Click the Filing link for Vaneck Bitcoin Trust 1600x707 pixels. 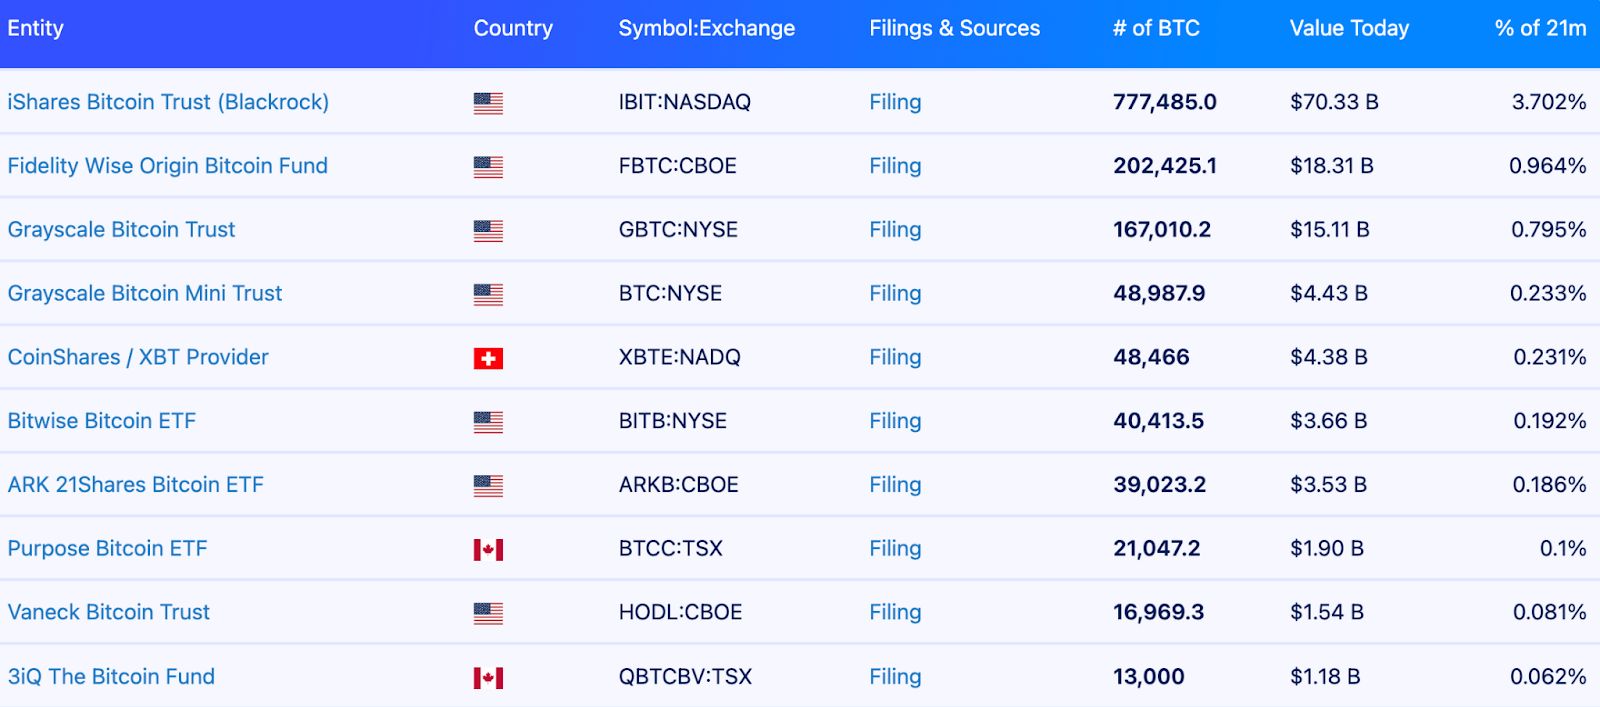tap(894, 612)
